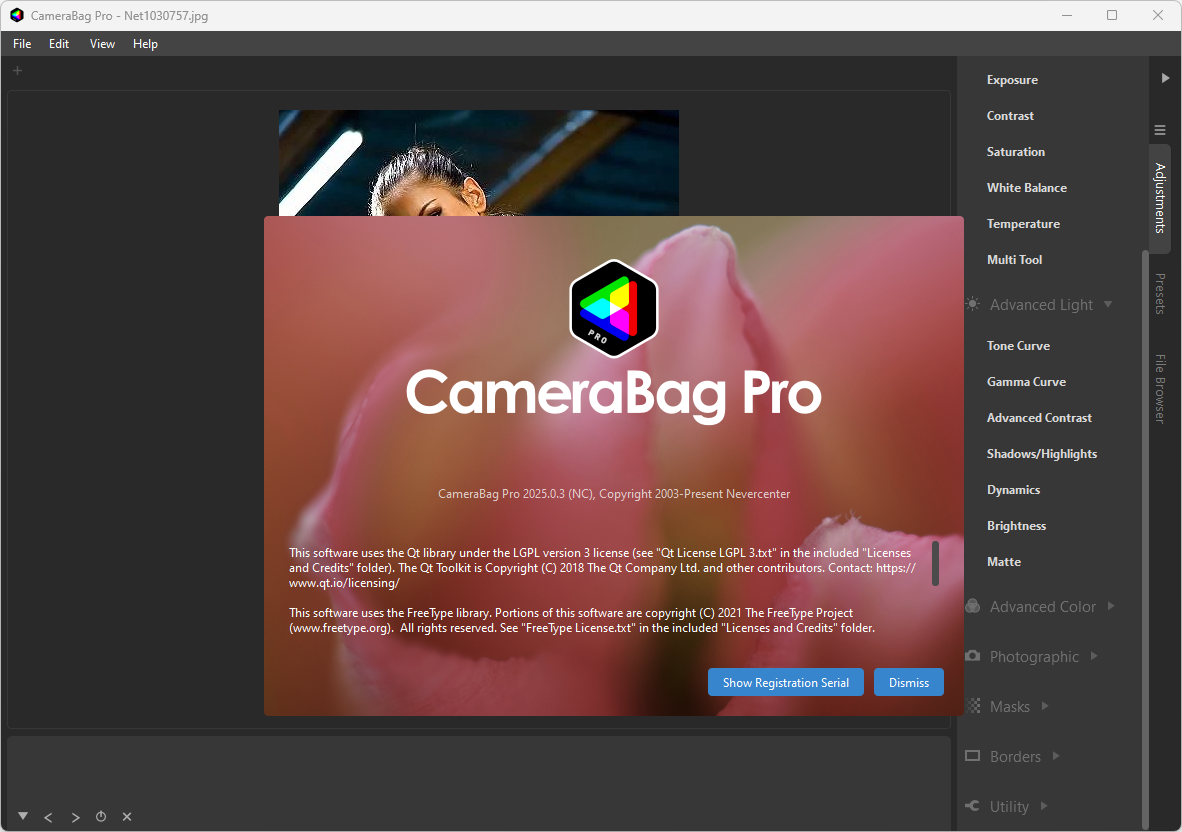Collapse the Advanced Light section
The height and width of the screenshot is (832, 1182).
[x=1108, y=304]
